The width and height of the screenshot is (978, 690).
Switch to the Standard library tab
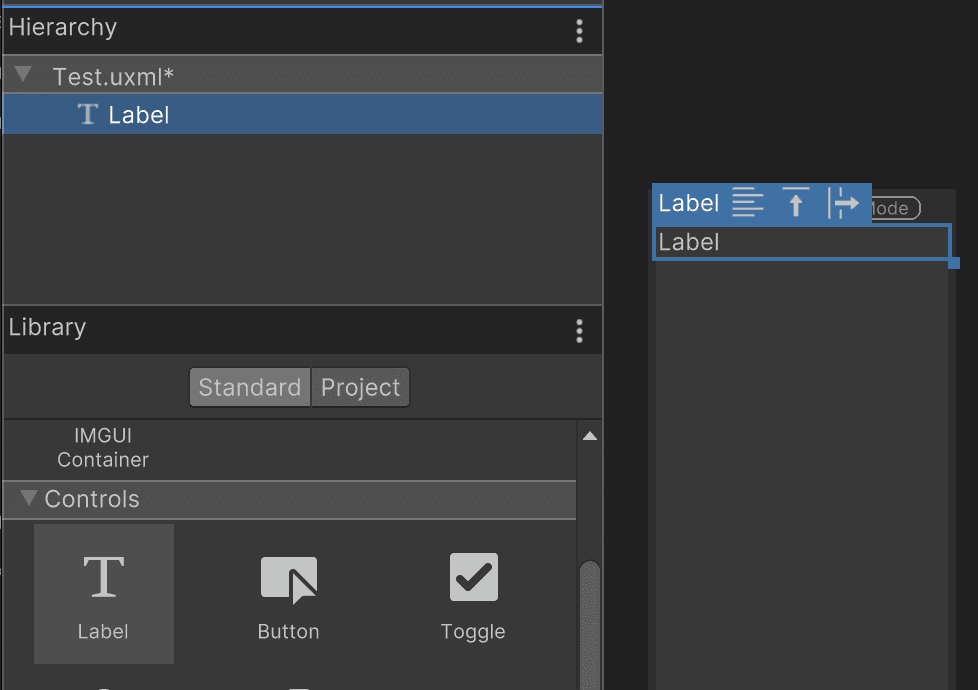point(249,388)
